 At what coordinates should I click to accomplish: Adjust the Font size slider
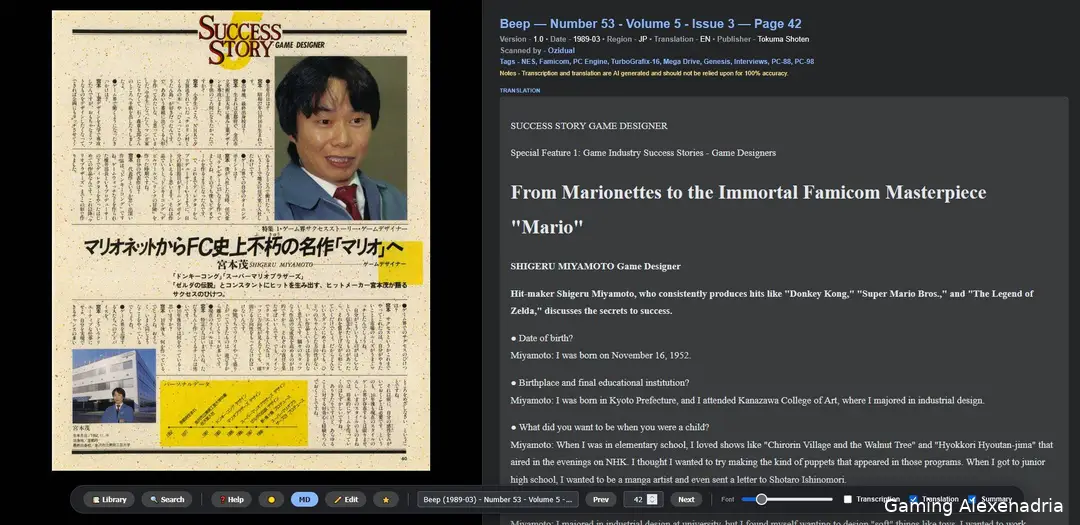(787, 500)
